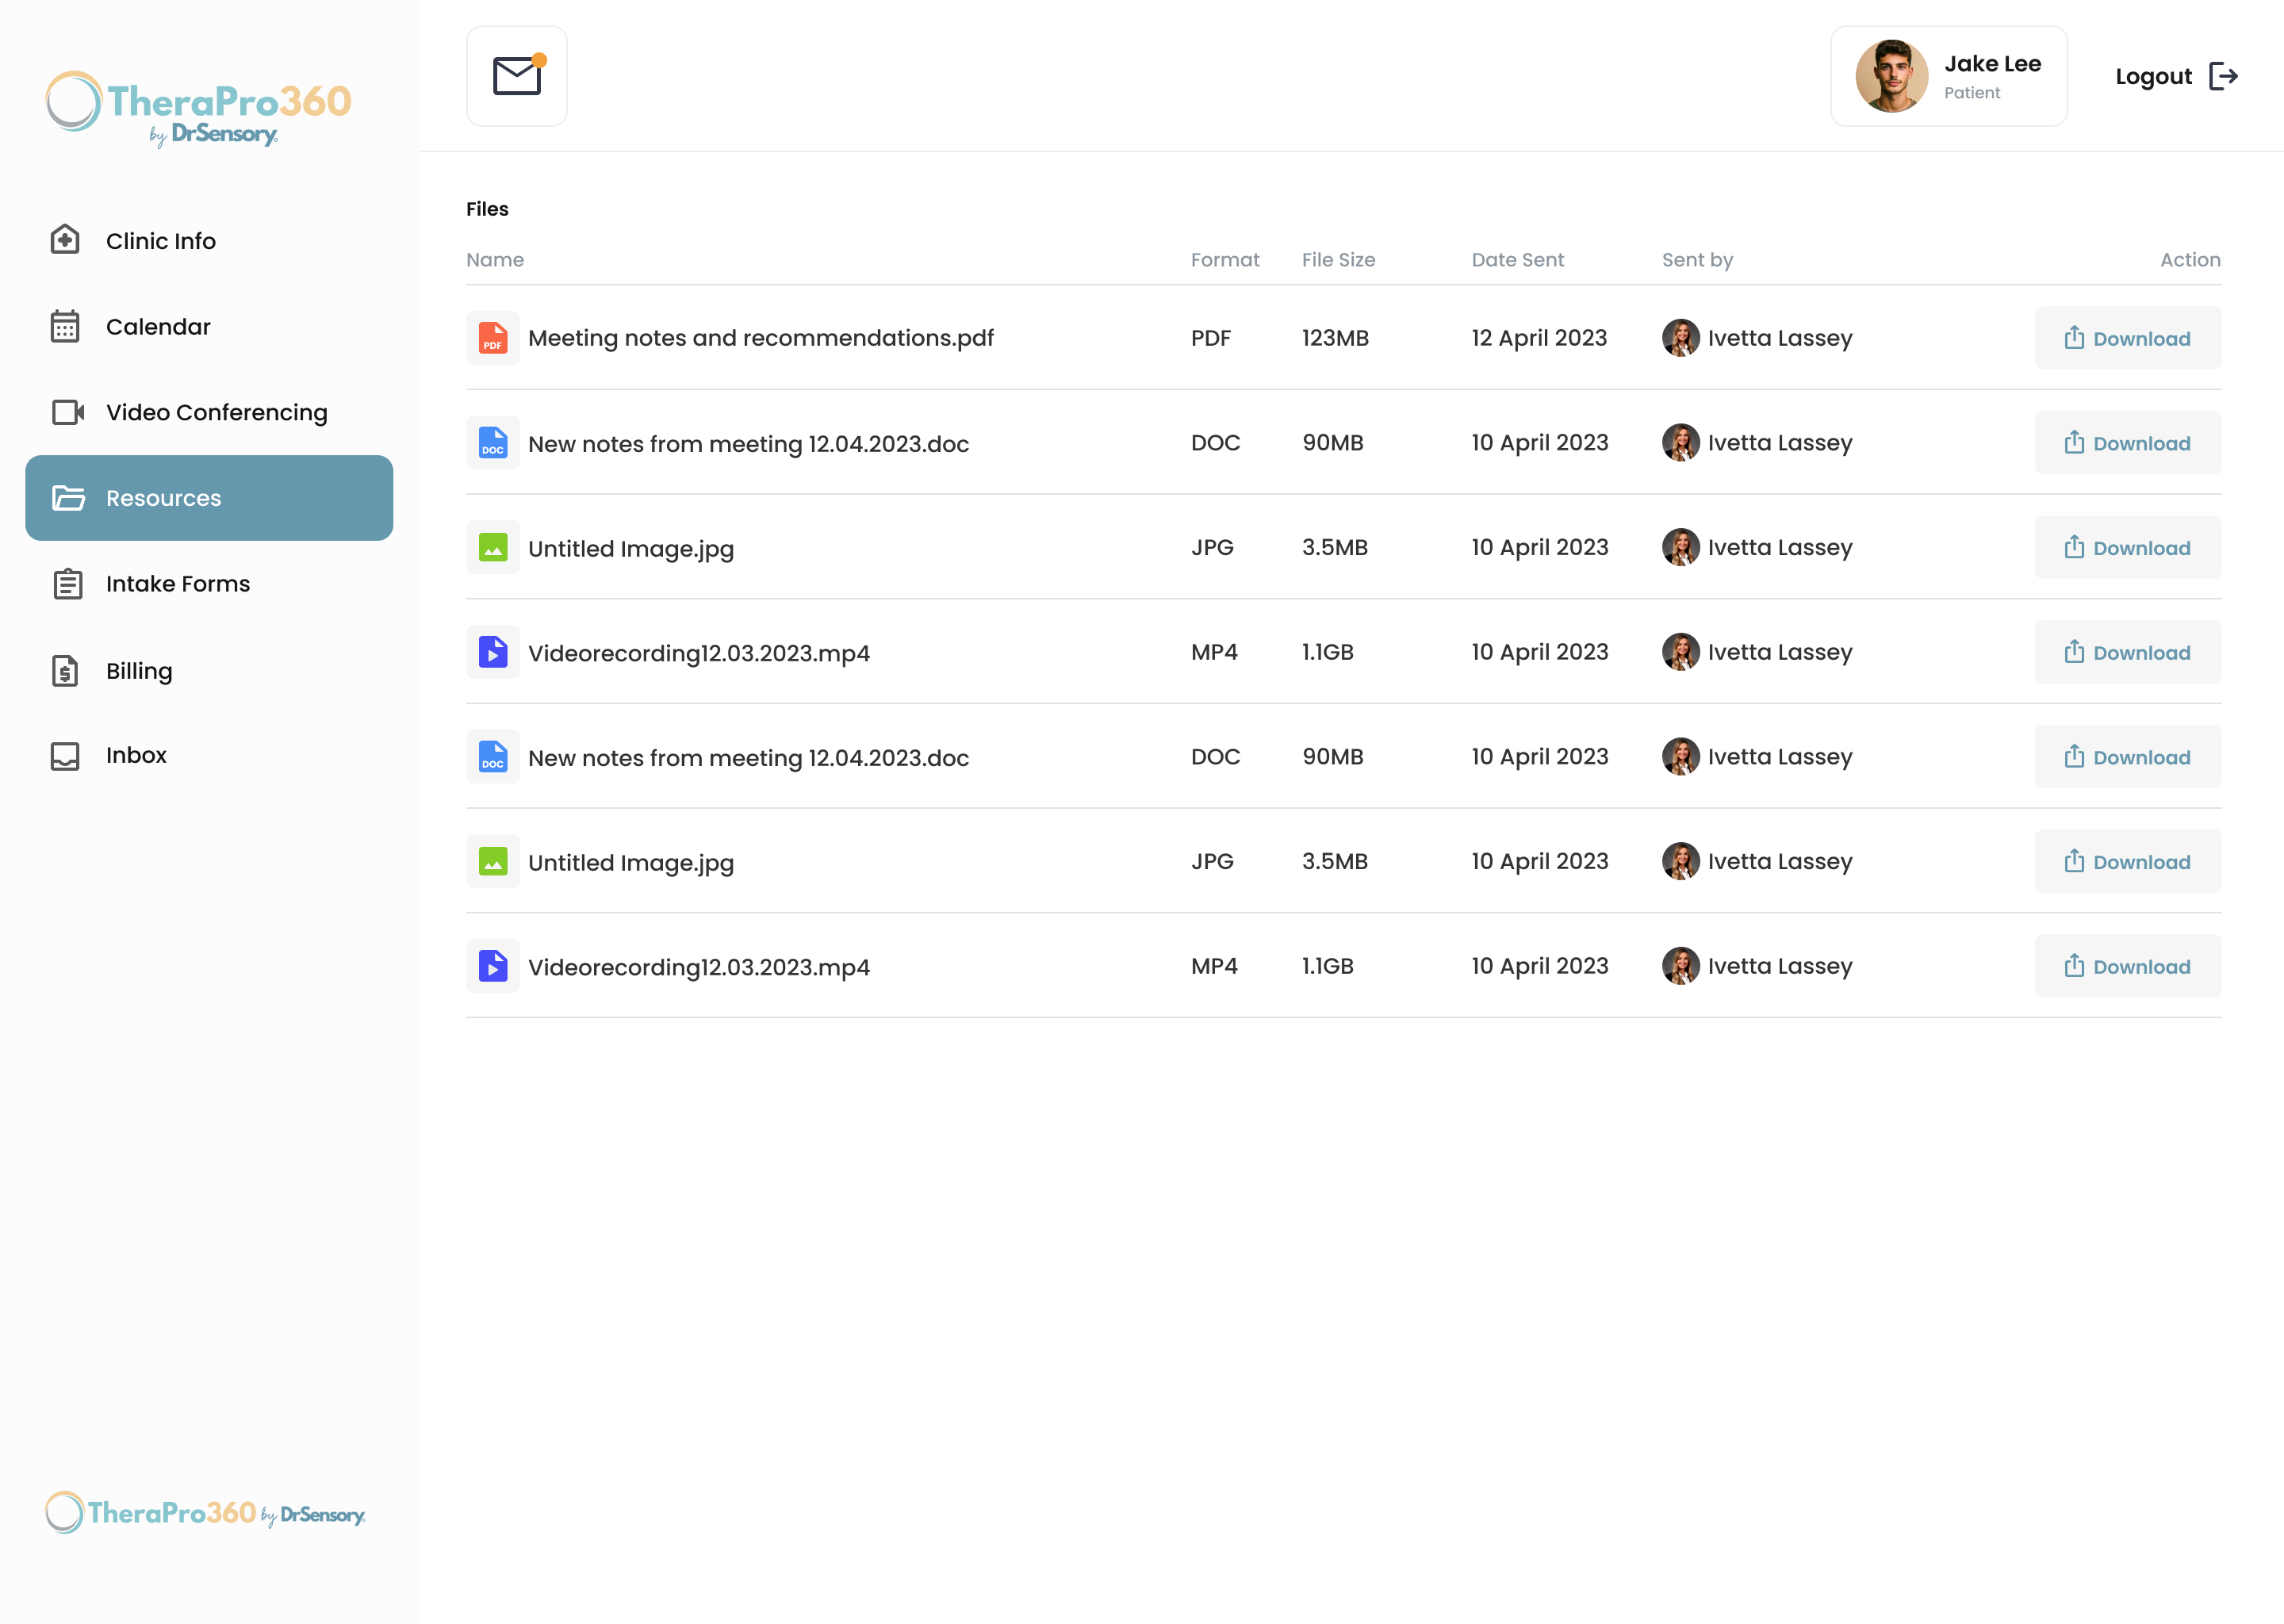Viewport: 2284px width, 1624px height.
Task: Click the Date Sent column header
Action: 1518,260
